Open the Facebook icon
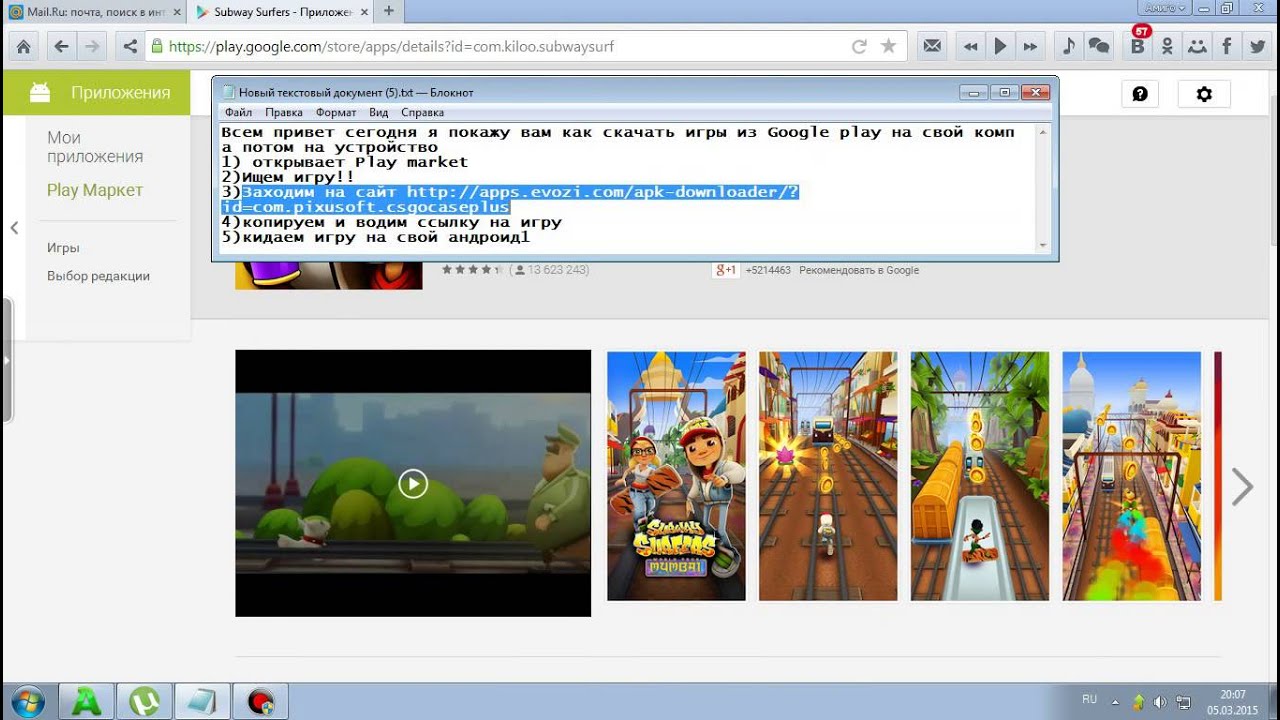 pos(1227,46)
